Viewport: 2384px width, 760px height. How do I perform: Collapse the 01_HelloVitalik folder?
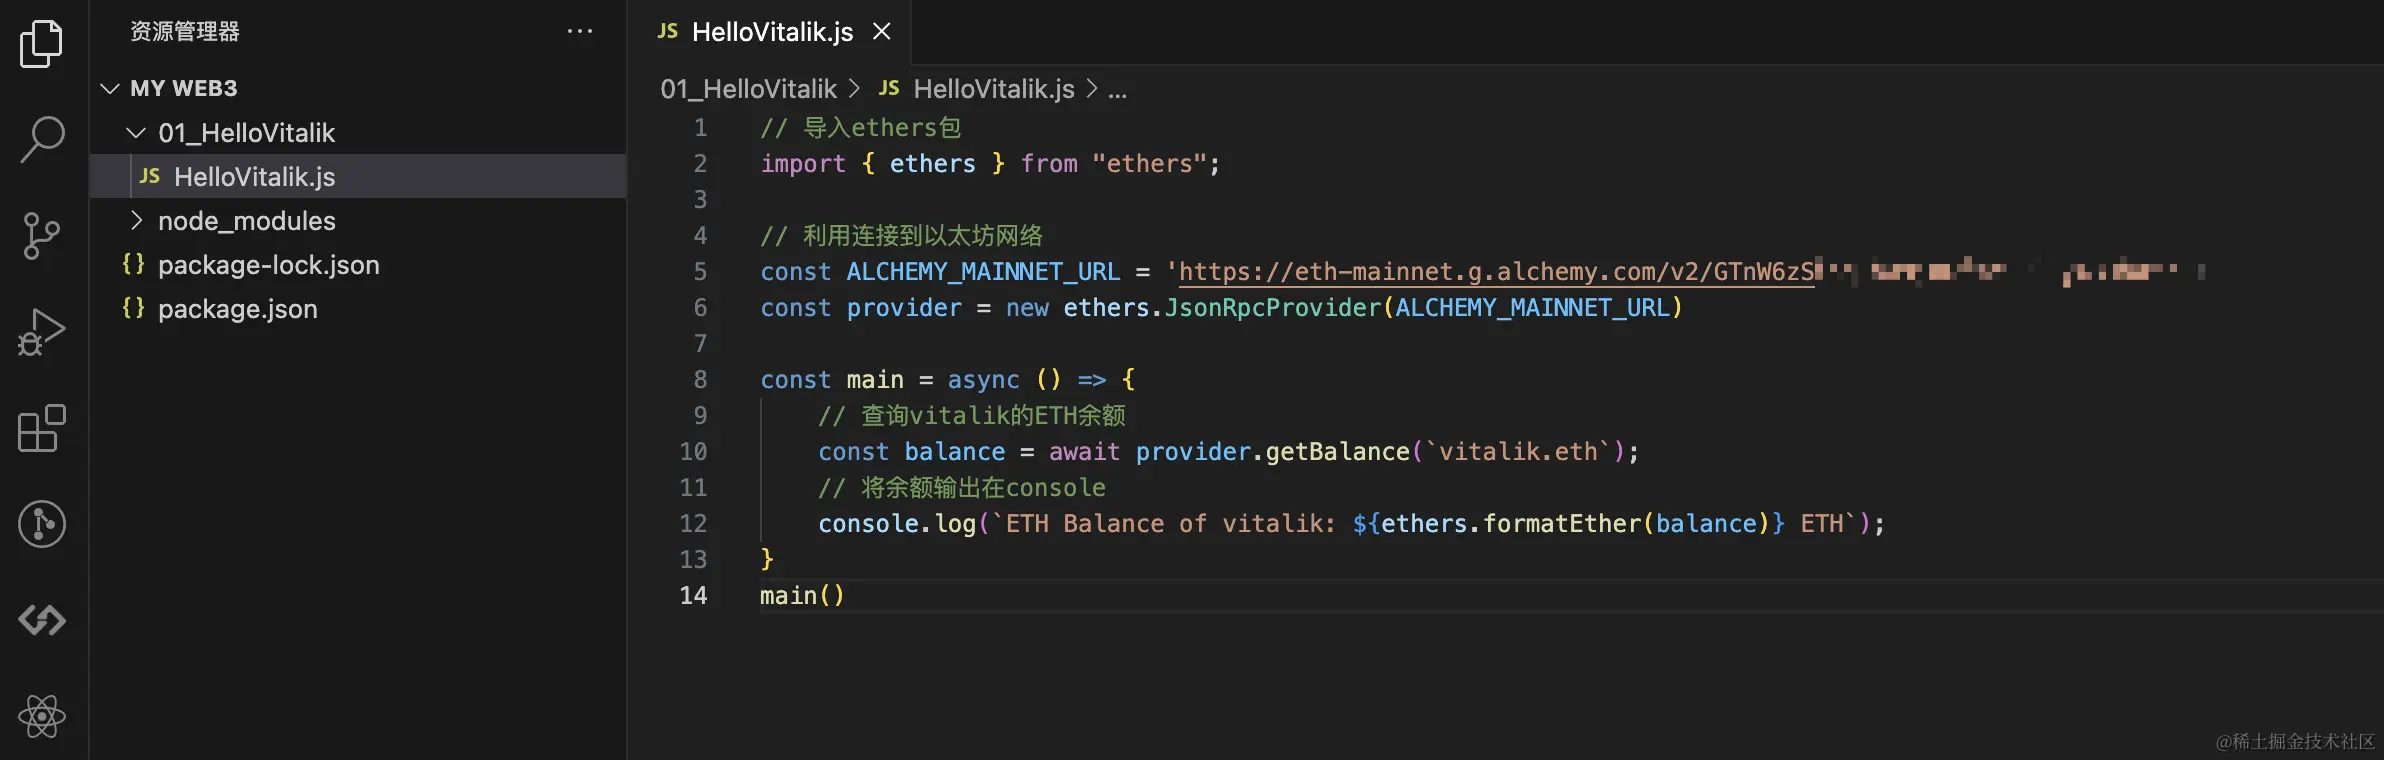tap(136, 132)
